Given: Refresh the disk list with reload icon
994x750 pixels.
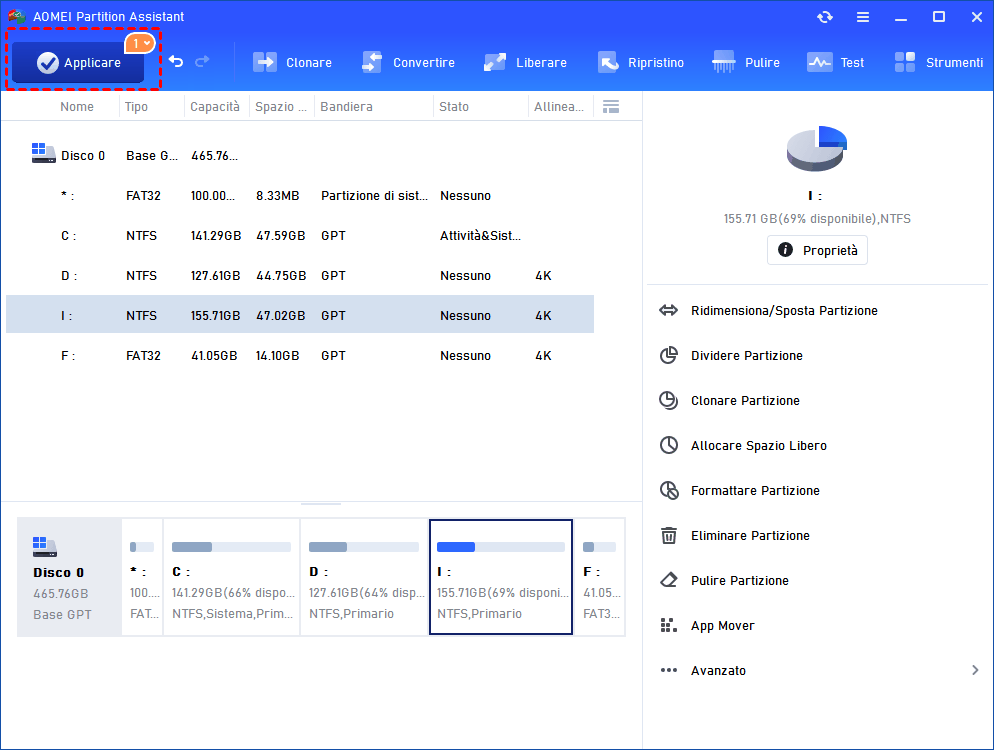Looking at the screenshot, I should (825, 17).
